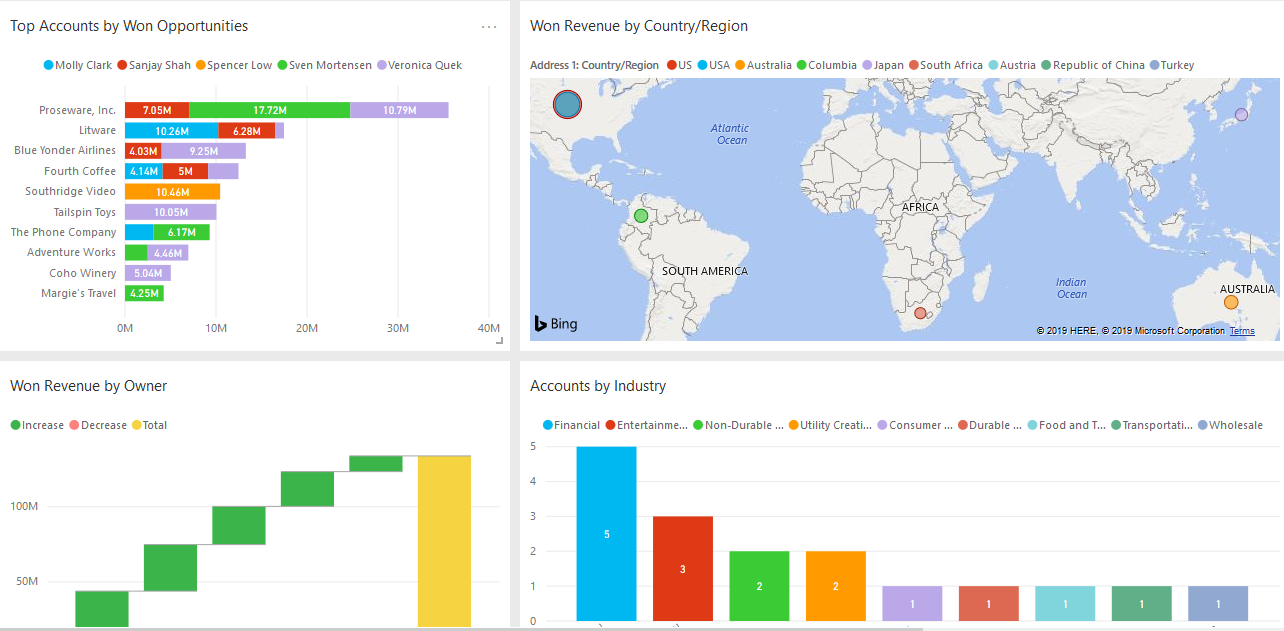This screenshot has height=631, width=1284.
Task: Toggle the Molly Clark legend item
Action: [77, 64]
